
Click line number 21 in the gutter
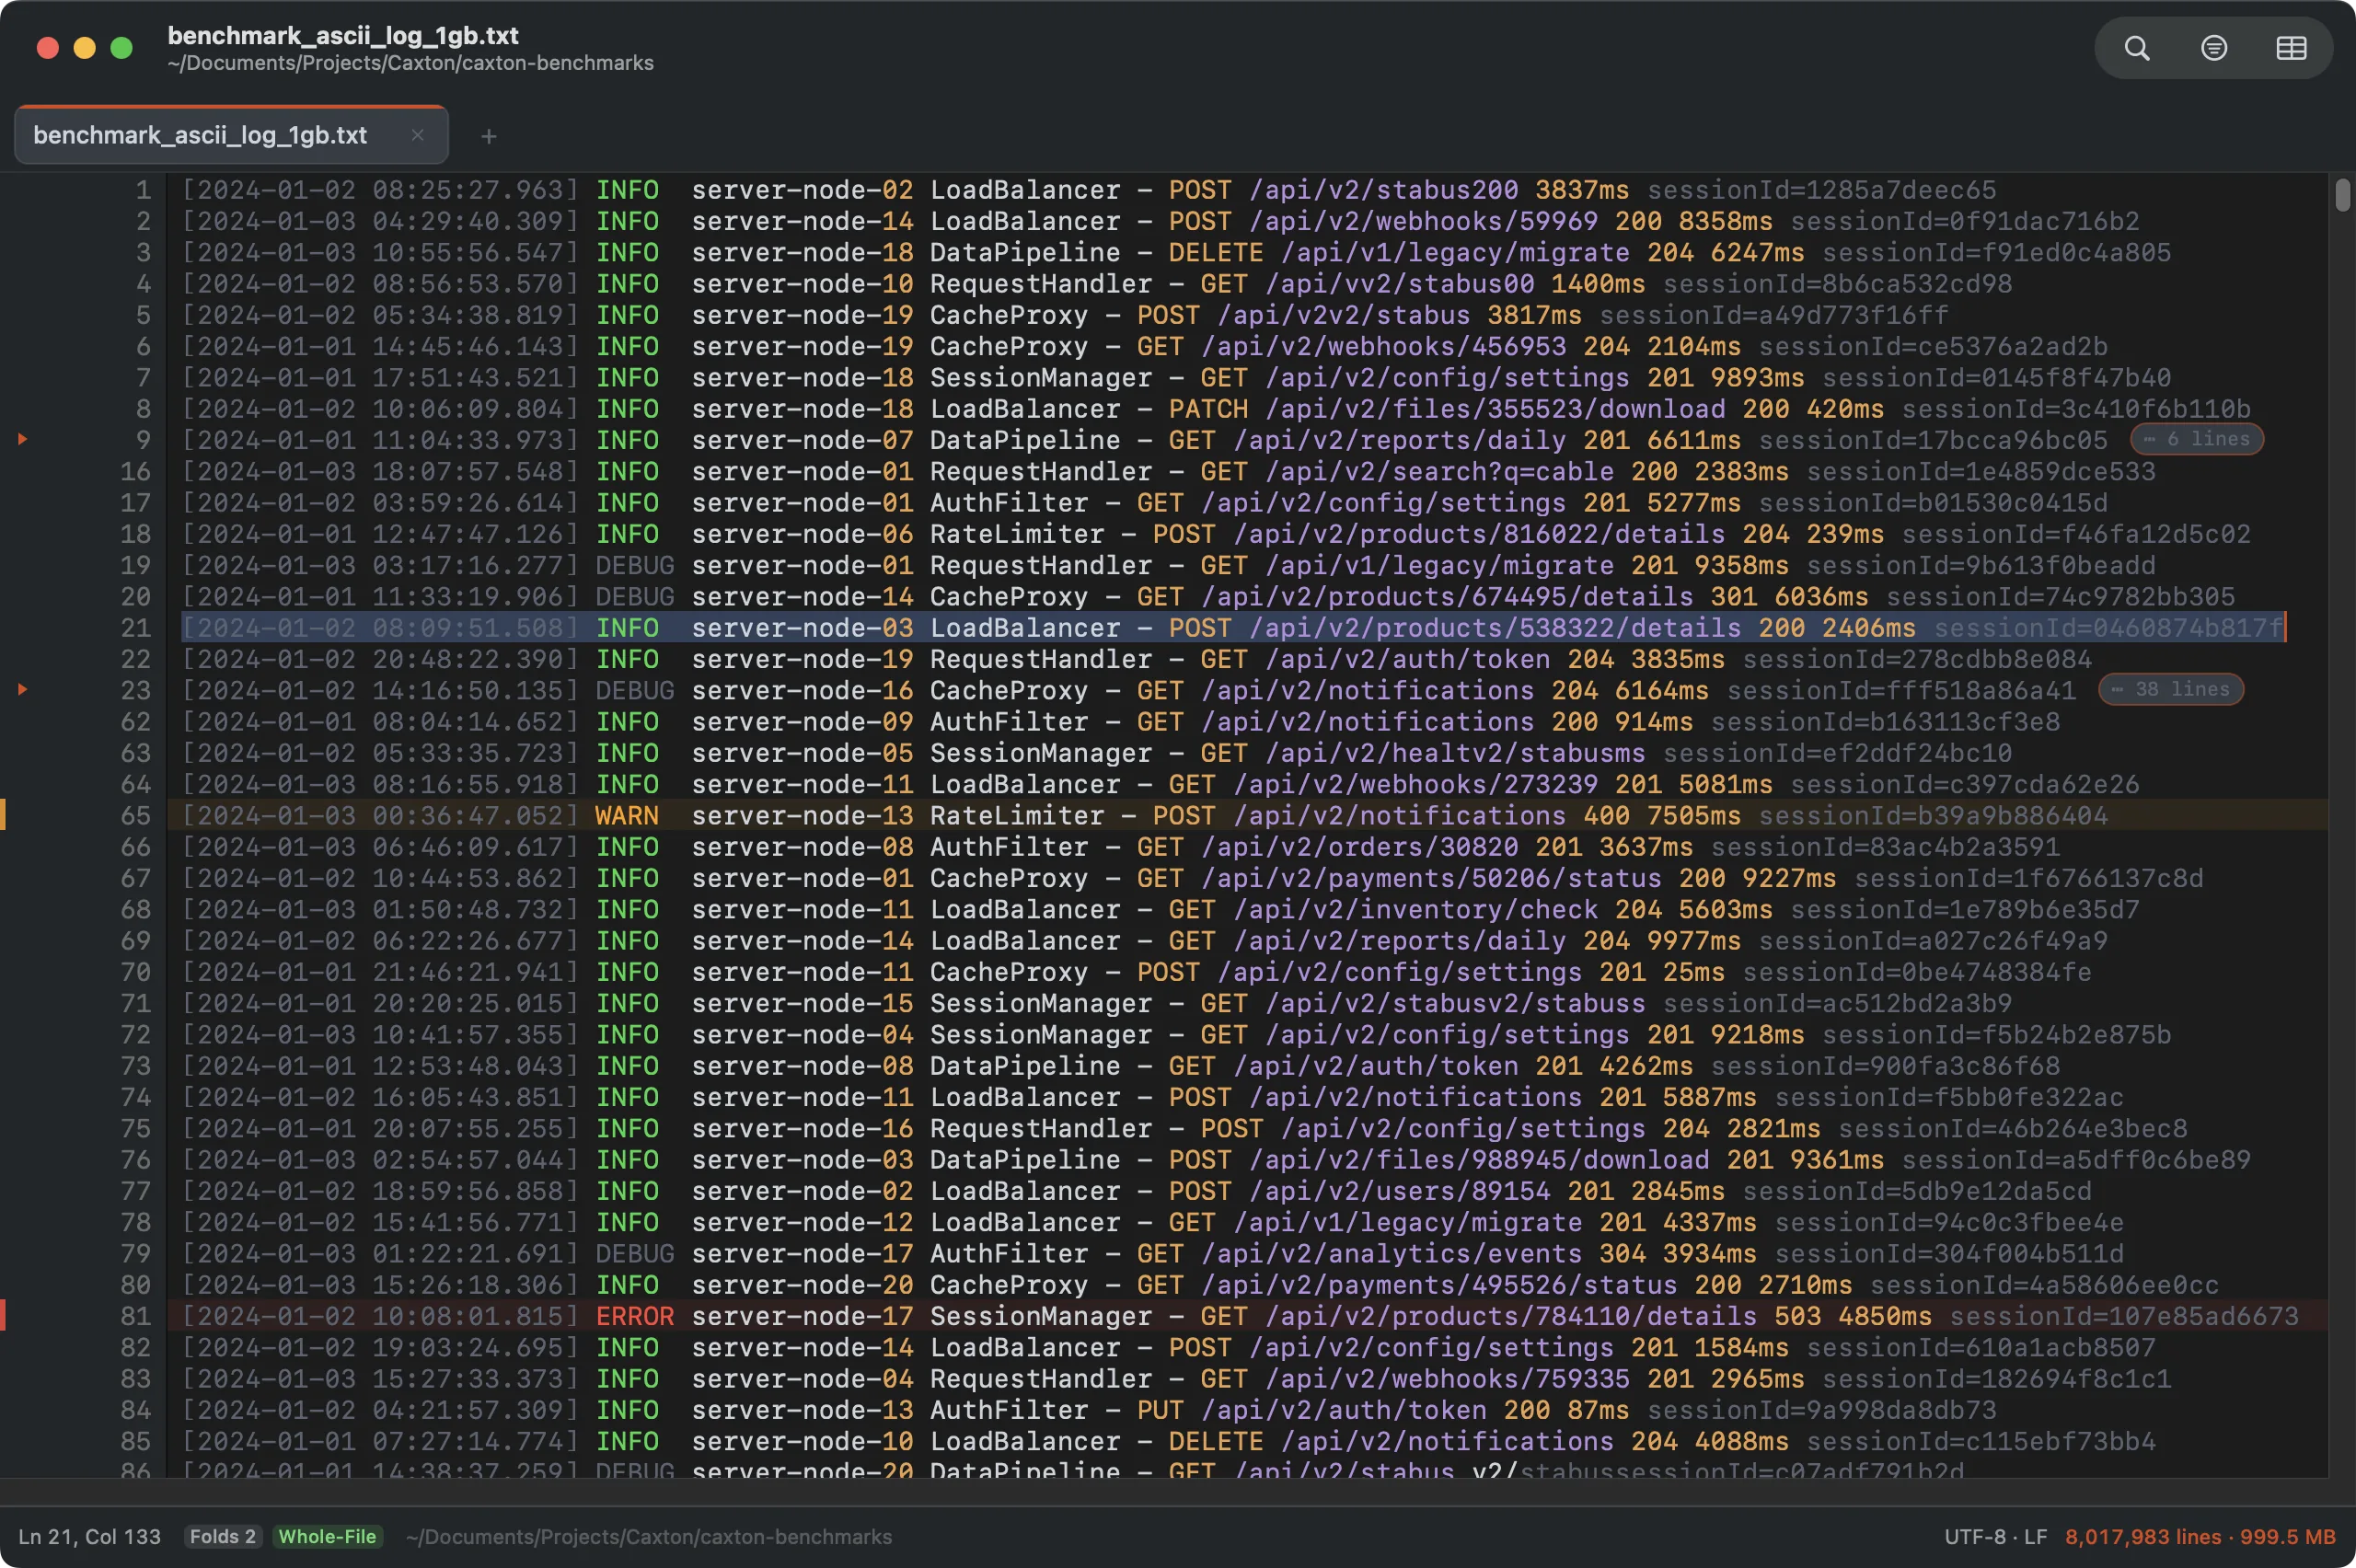click(136, 628)
